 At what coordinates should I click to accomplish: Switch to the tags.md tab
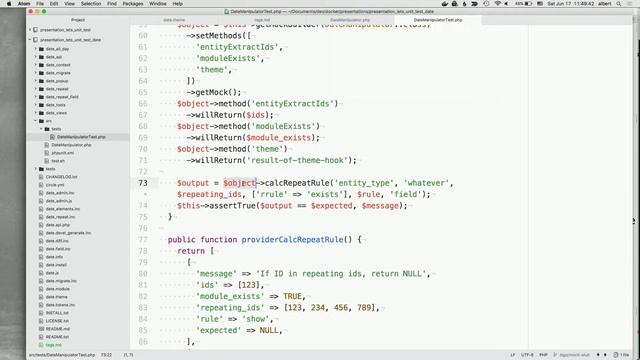pyautogui.click(x=262, y=20)
